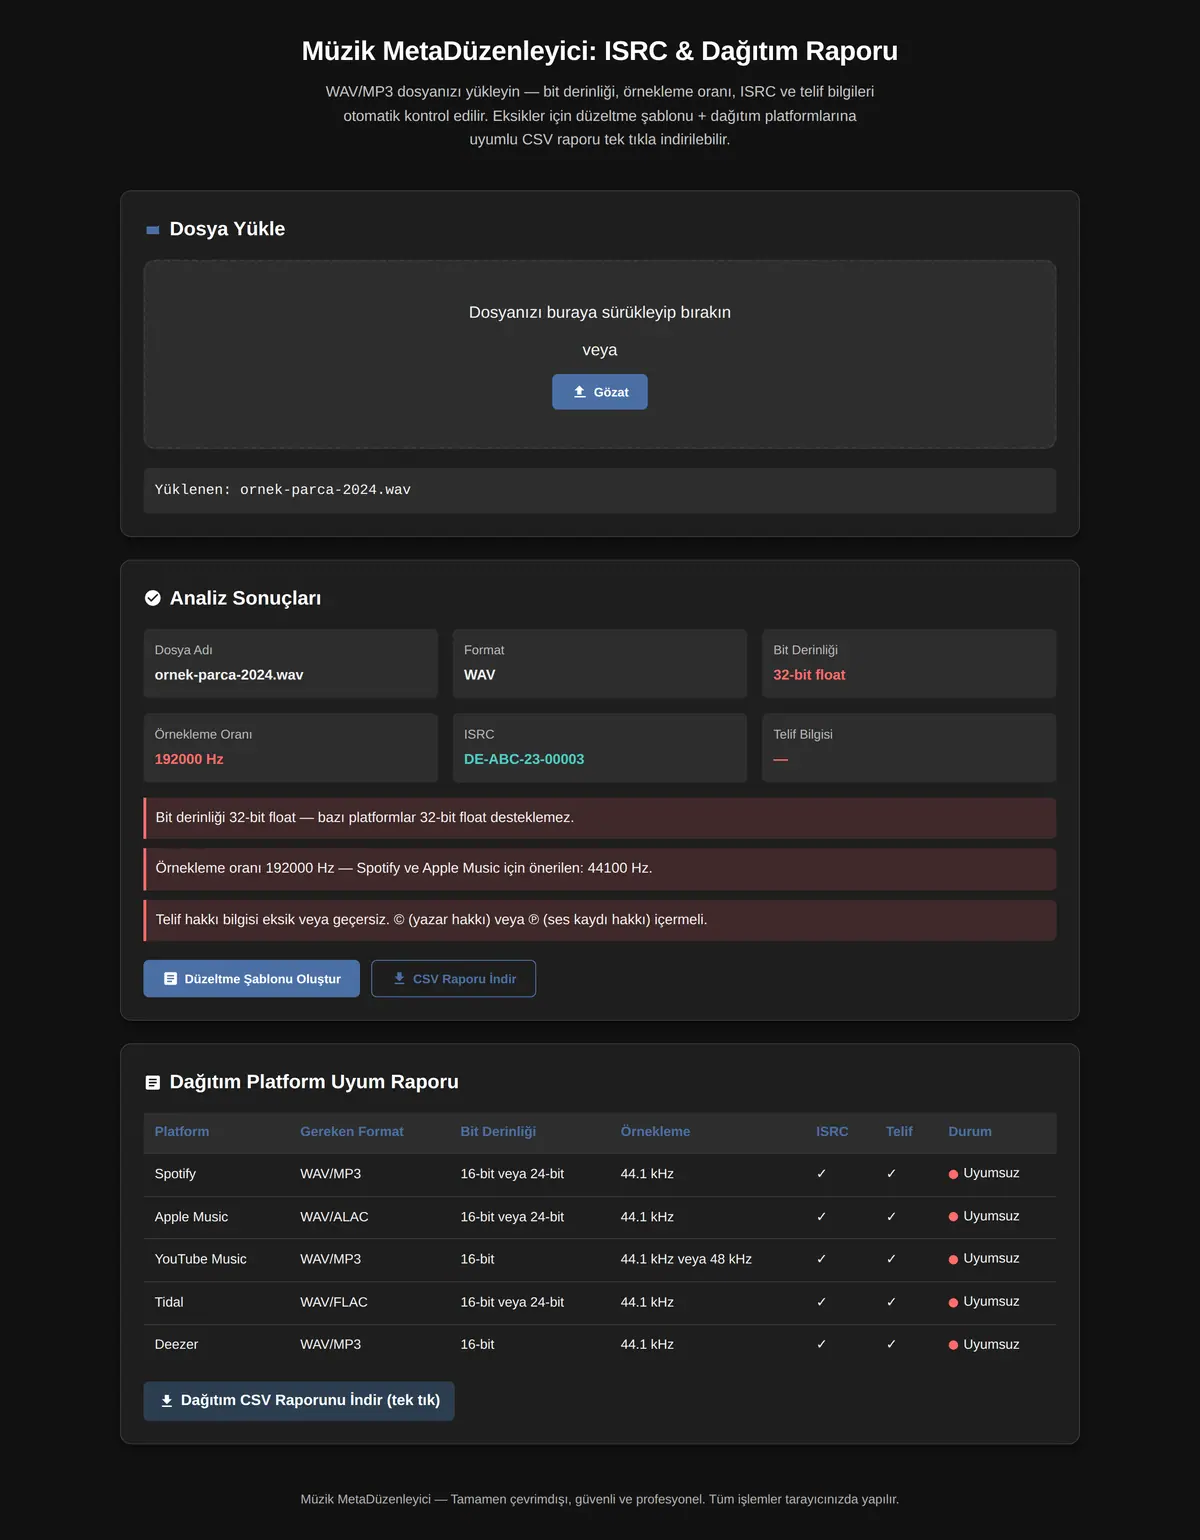Click the download icon in CSV Raporu İndir
The image size is (1200, 1540).
399,978
